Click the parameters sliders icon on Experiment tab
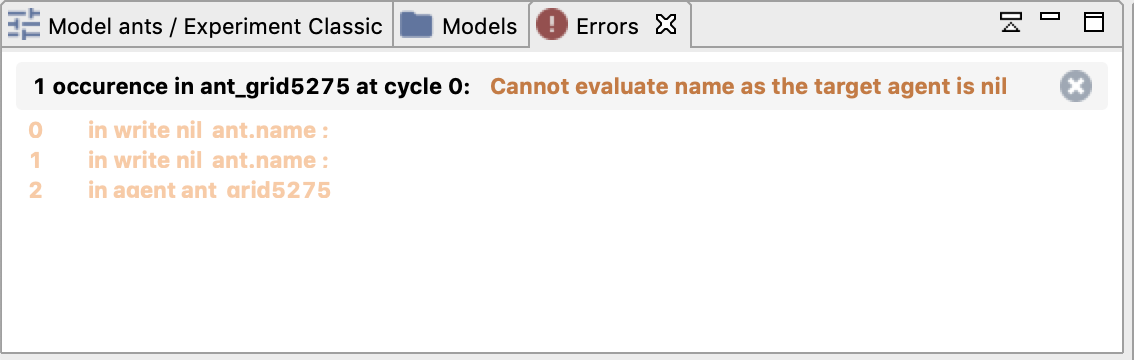This screenshot has width=1134, height=360. pyautogui.click(x=23, y=25)
